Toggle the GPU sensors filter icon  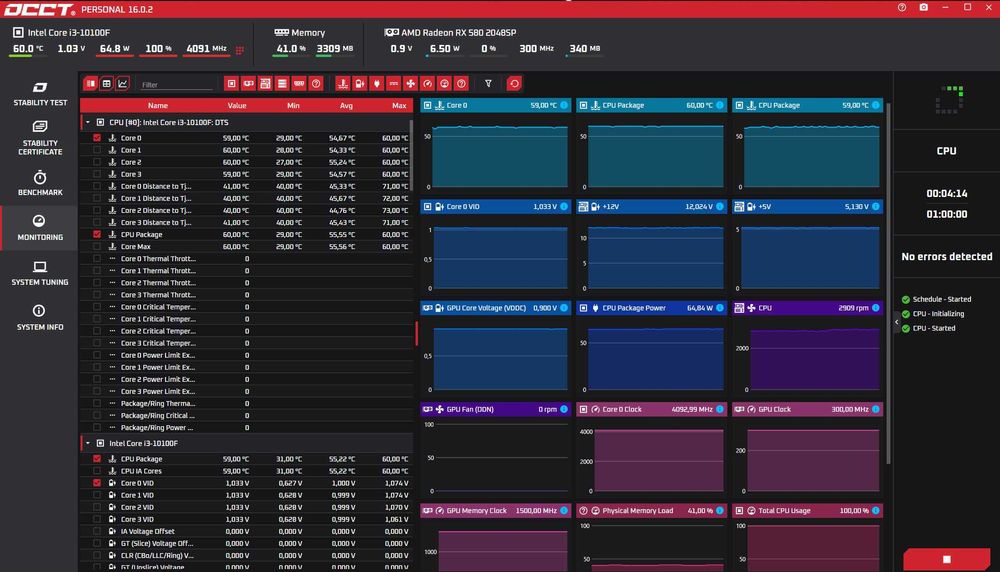[248, 84]
